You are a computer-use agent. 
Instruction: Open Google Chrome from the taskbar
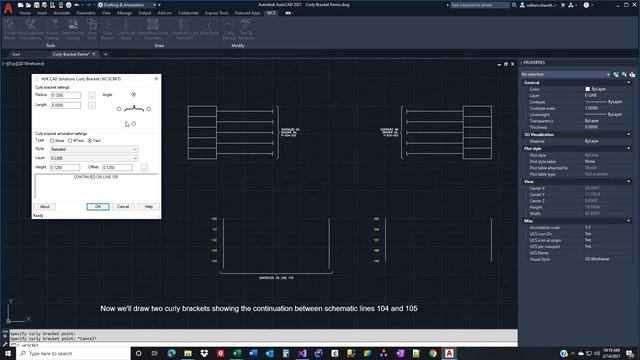433,353
